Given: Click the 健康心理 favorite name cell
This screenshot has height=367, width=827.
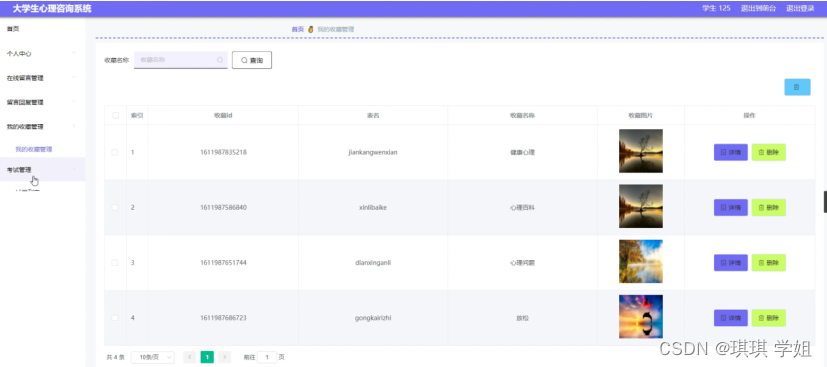Looking at the screenshot, I should coord(522,152).
